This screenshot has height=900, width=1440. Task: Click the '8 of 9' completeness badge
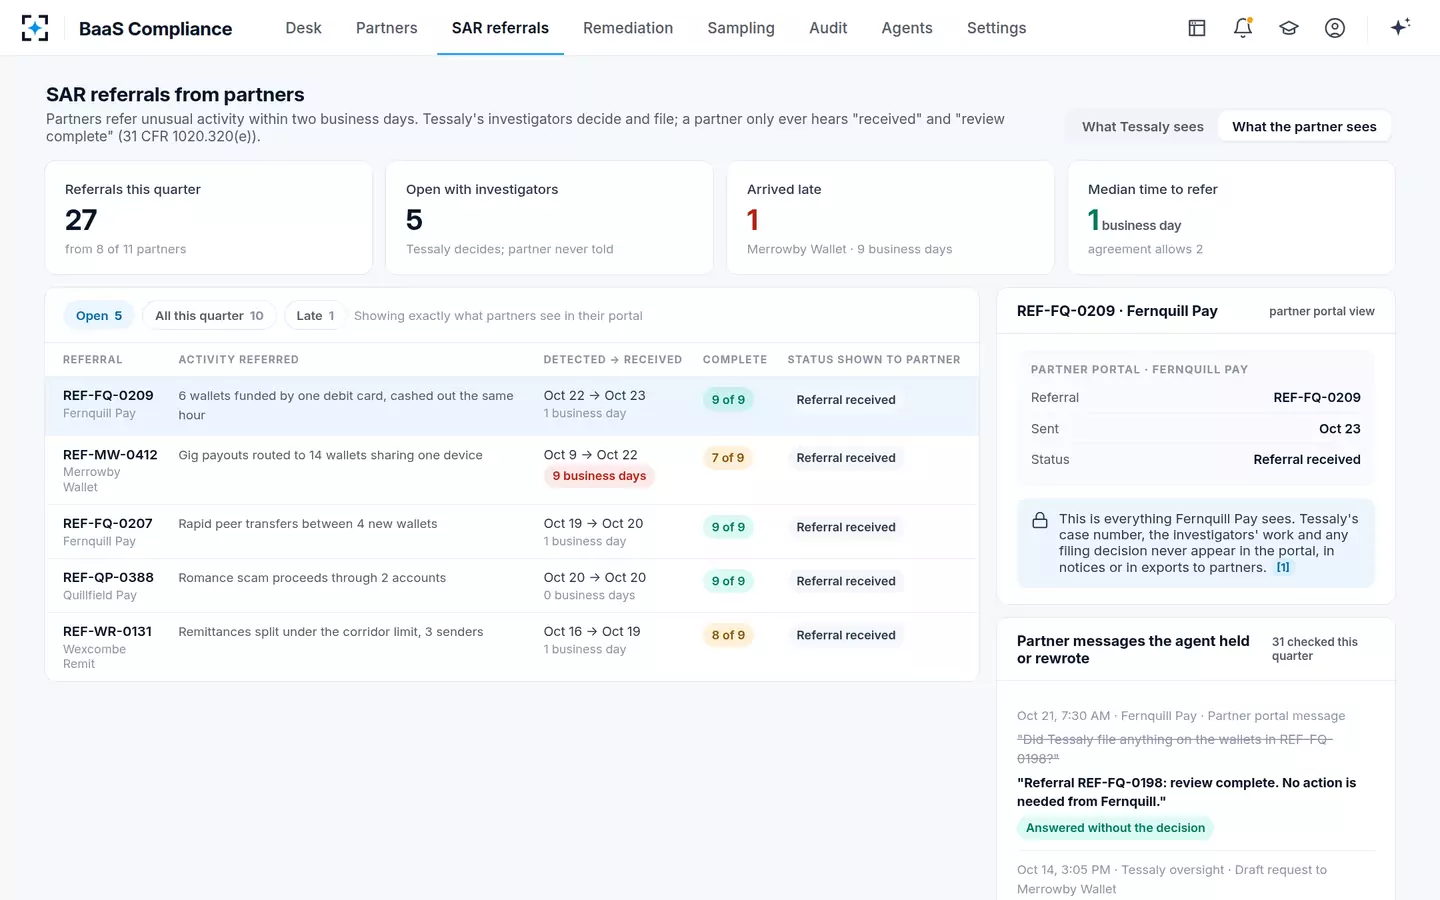tap(728, 635)
